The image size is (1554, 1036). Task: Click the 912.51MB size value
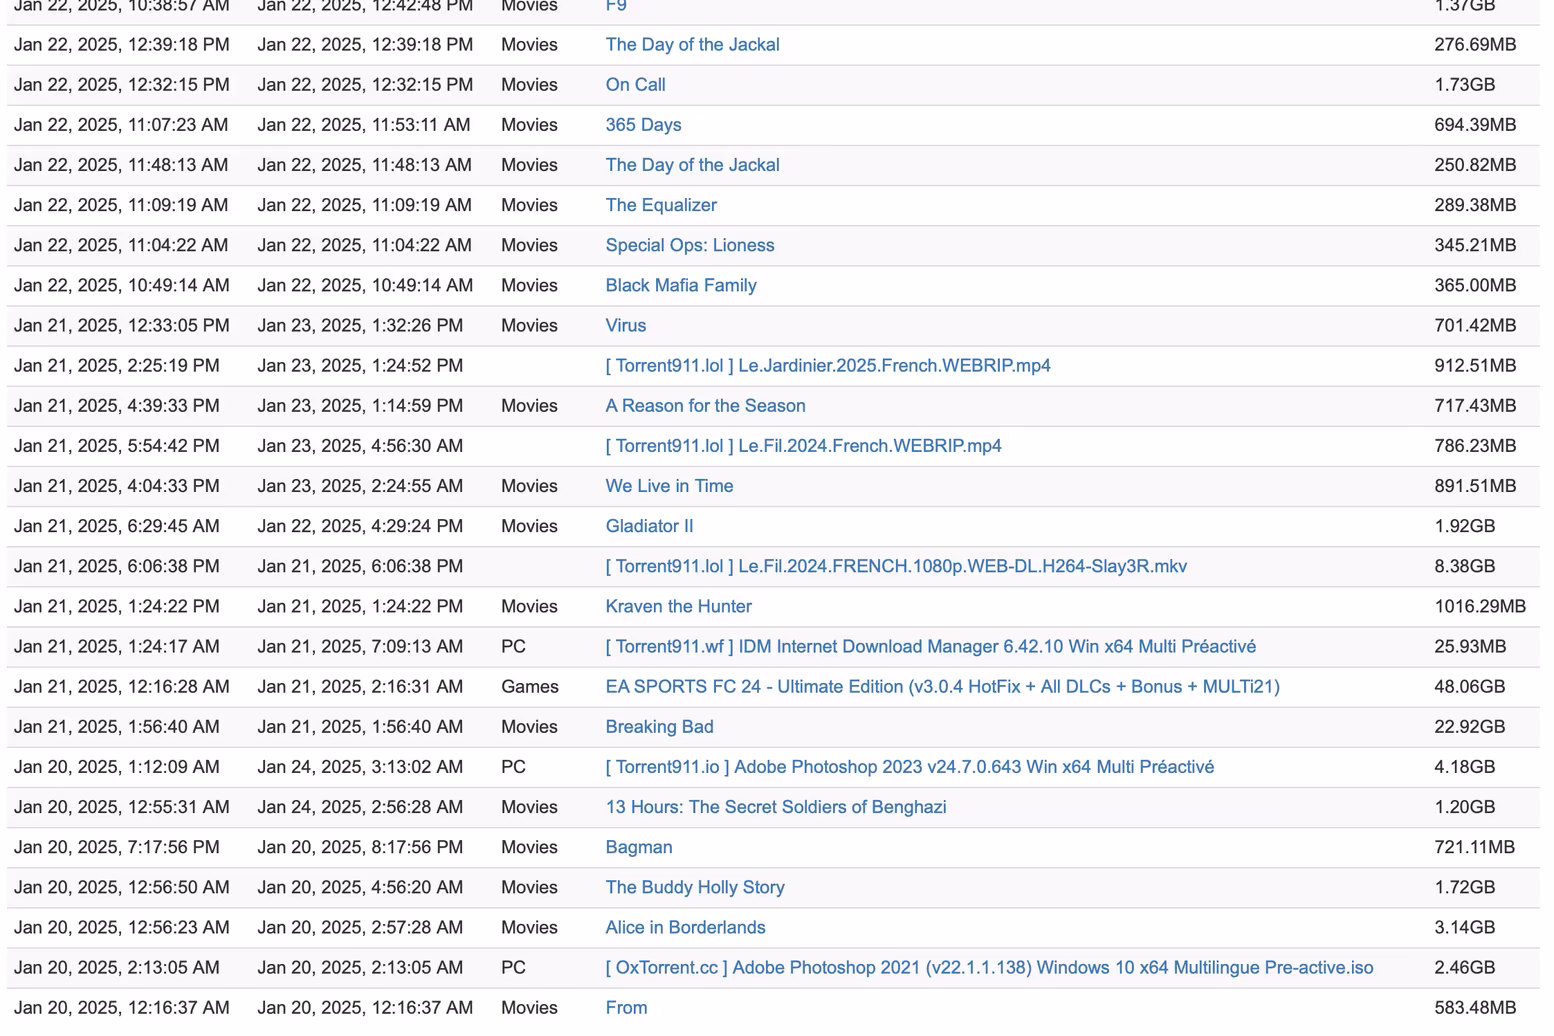(x=1475, y=365)
